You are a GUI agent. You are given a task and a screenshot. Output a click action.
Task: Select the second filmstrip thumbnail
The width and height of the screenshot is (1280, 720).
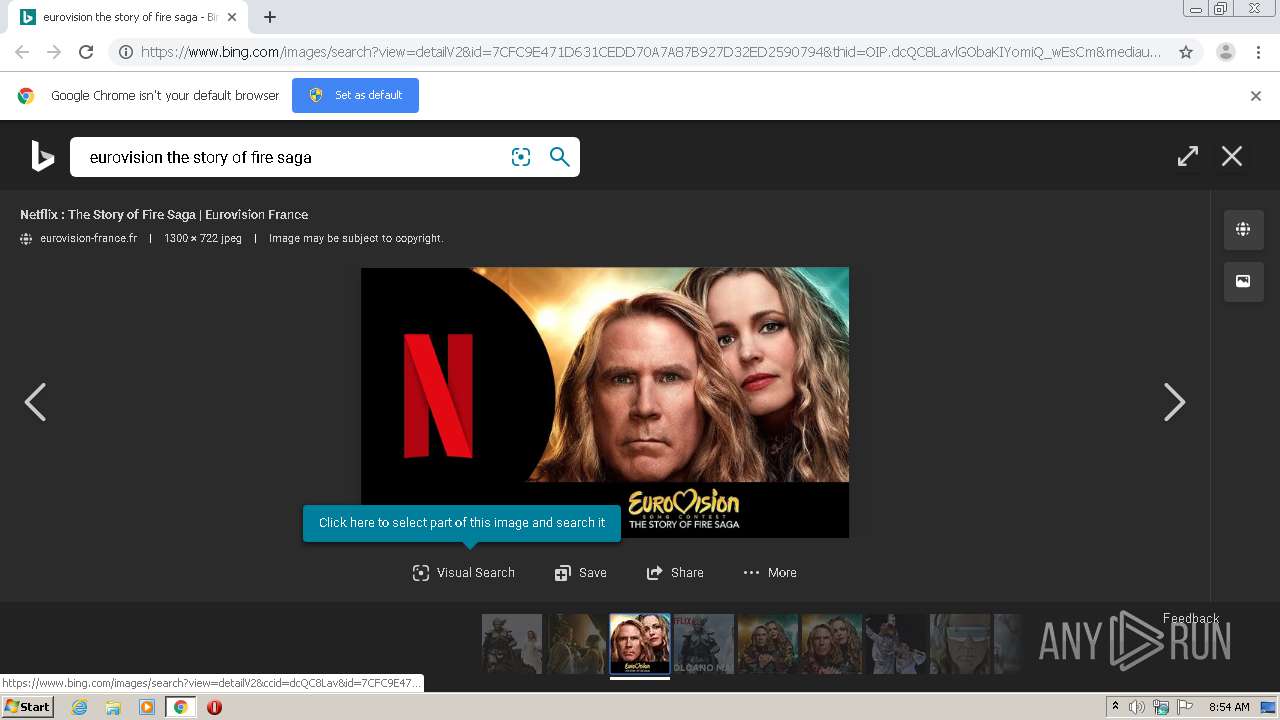(576, 643)
